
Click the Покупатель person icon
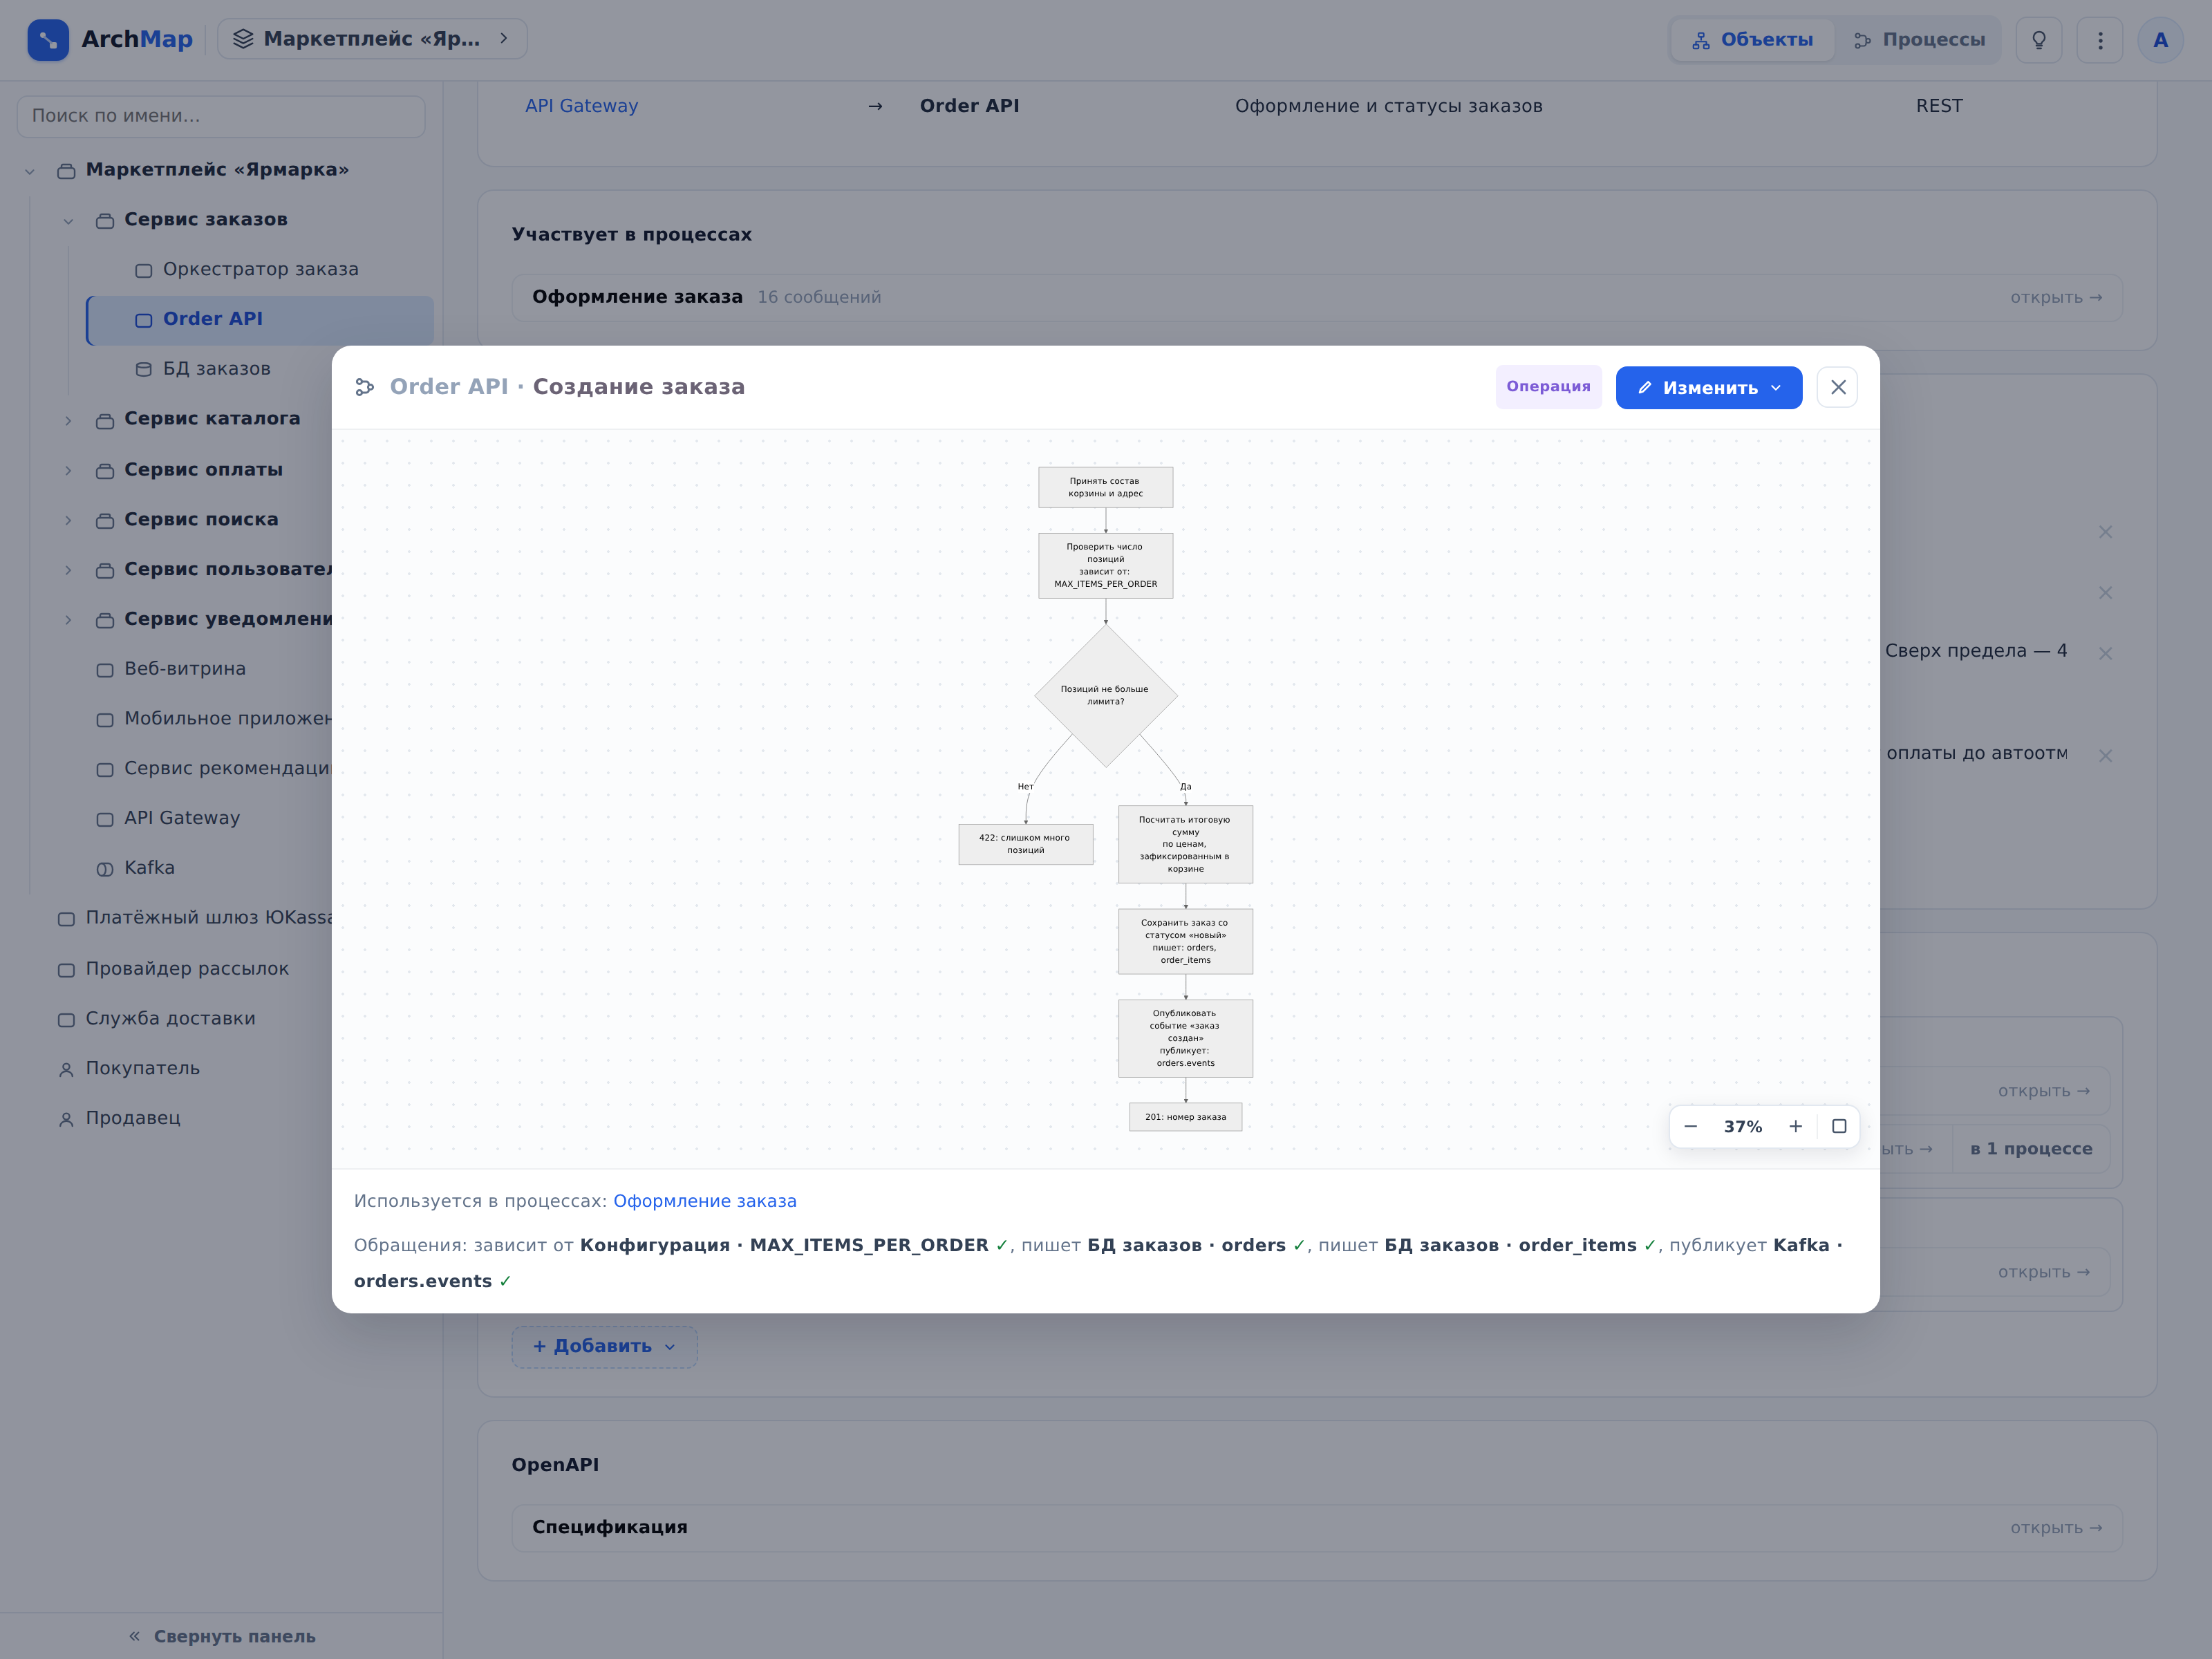[66, 1069]
